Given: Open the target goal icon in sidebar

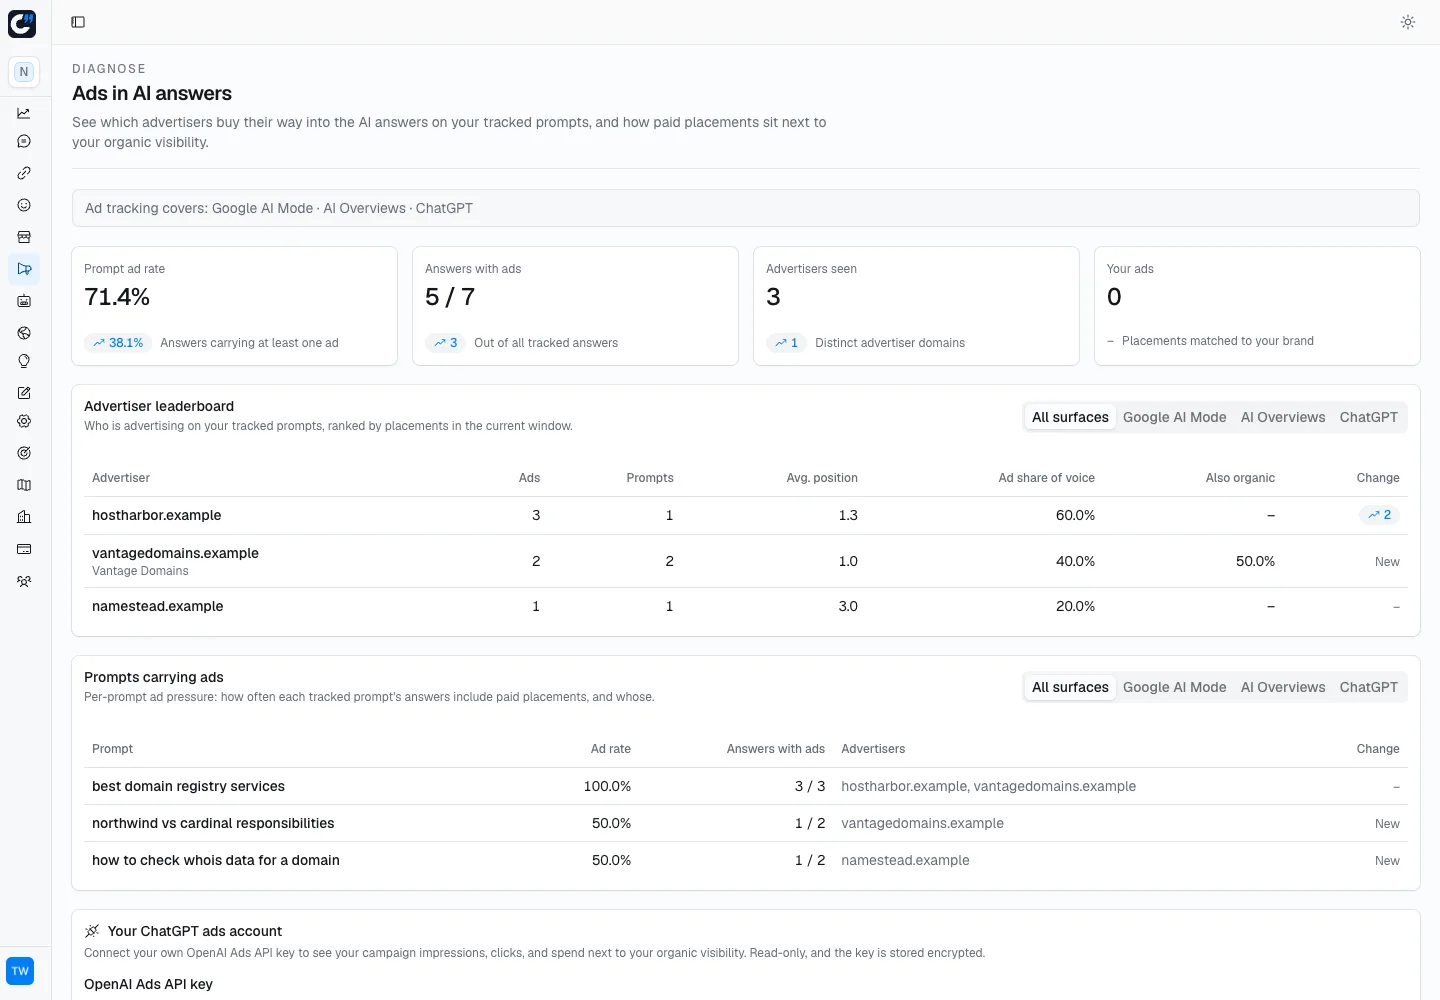Looking at the screenshot, I should pos(24,453).
